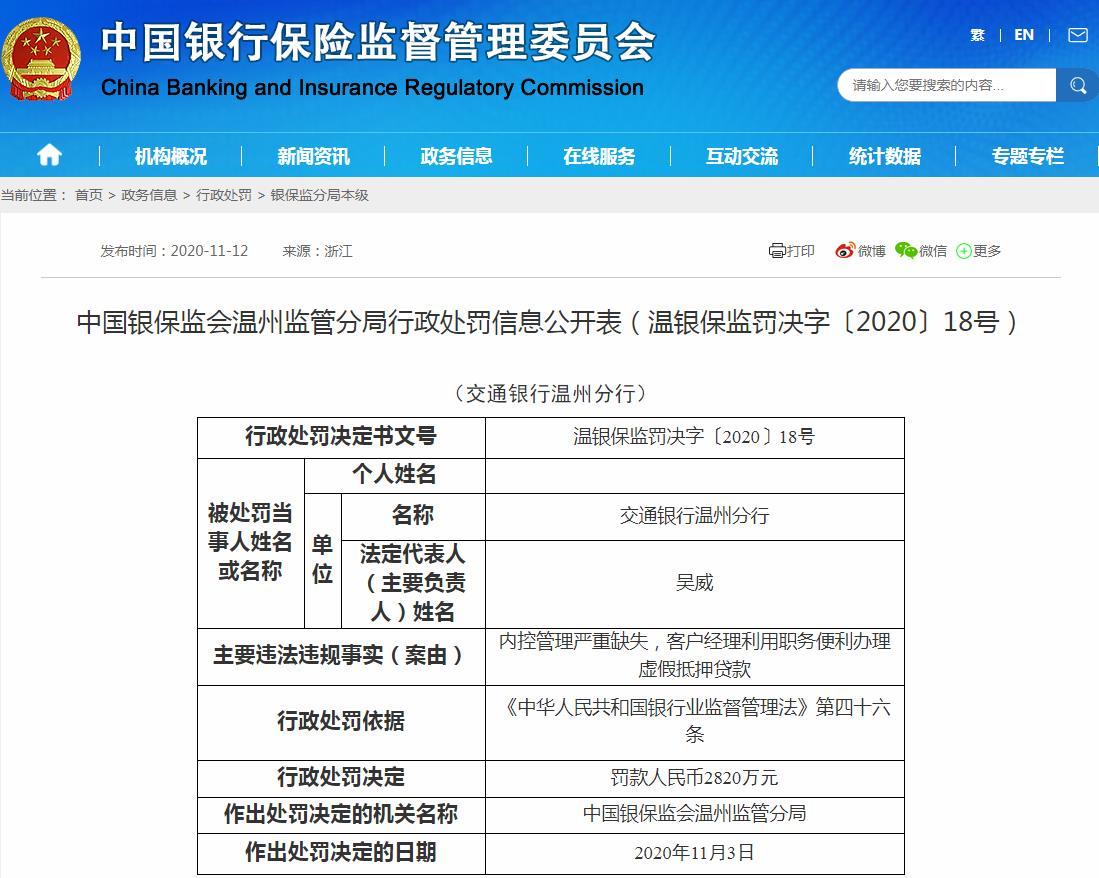Click the legal basis cell 第四十六条

pyautogui.click(x=695, y=722)
